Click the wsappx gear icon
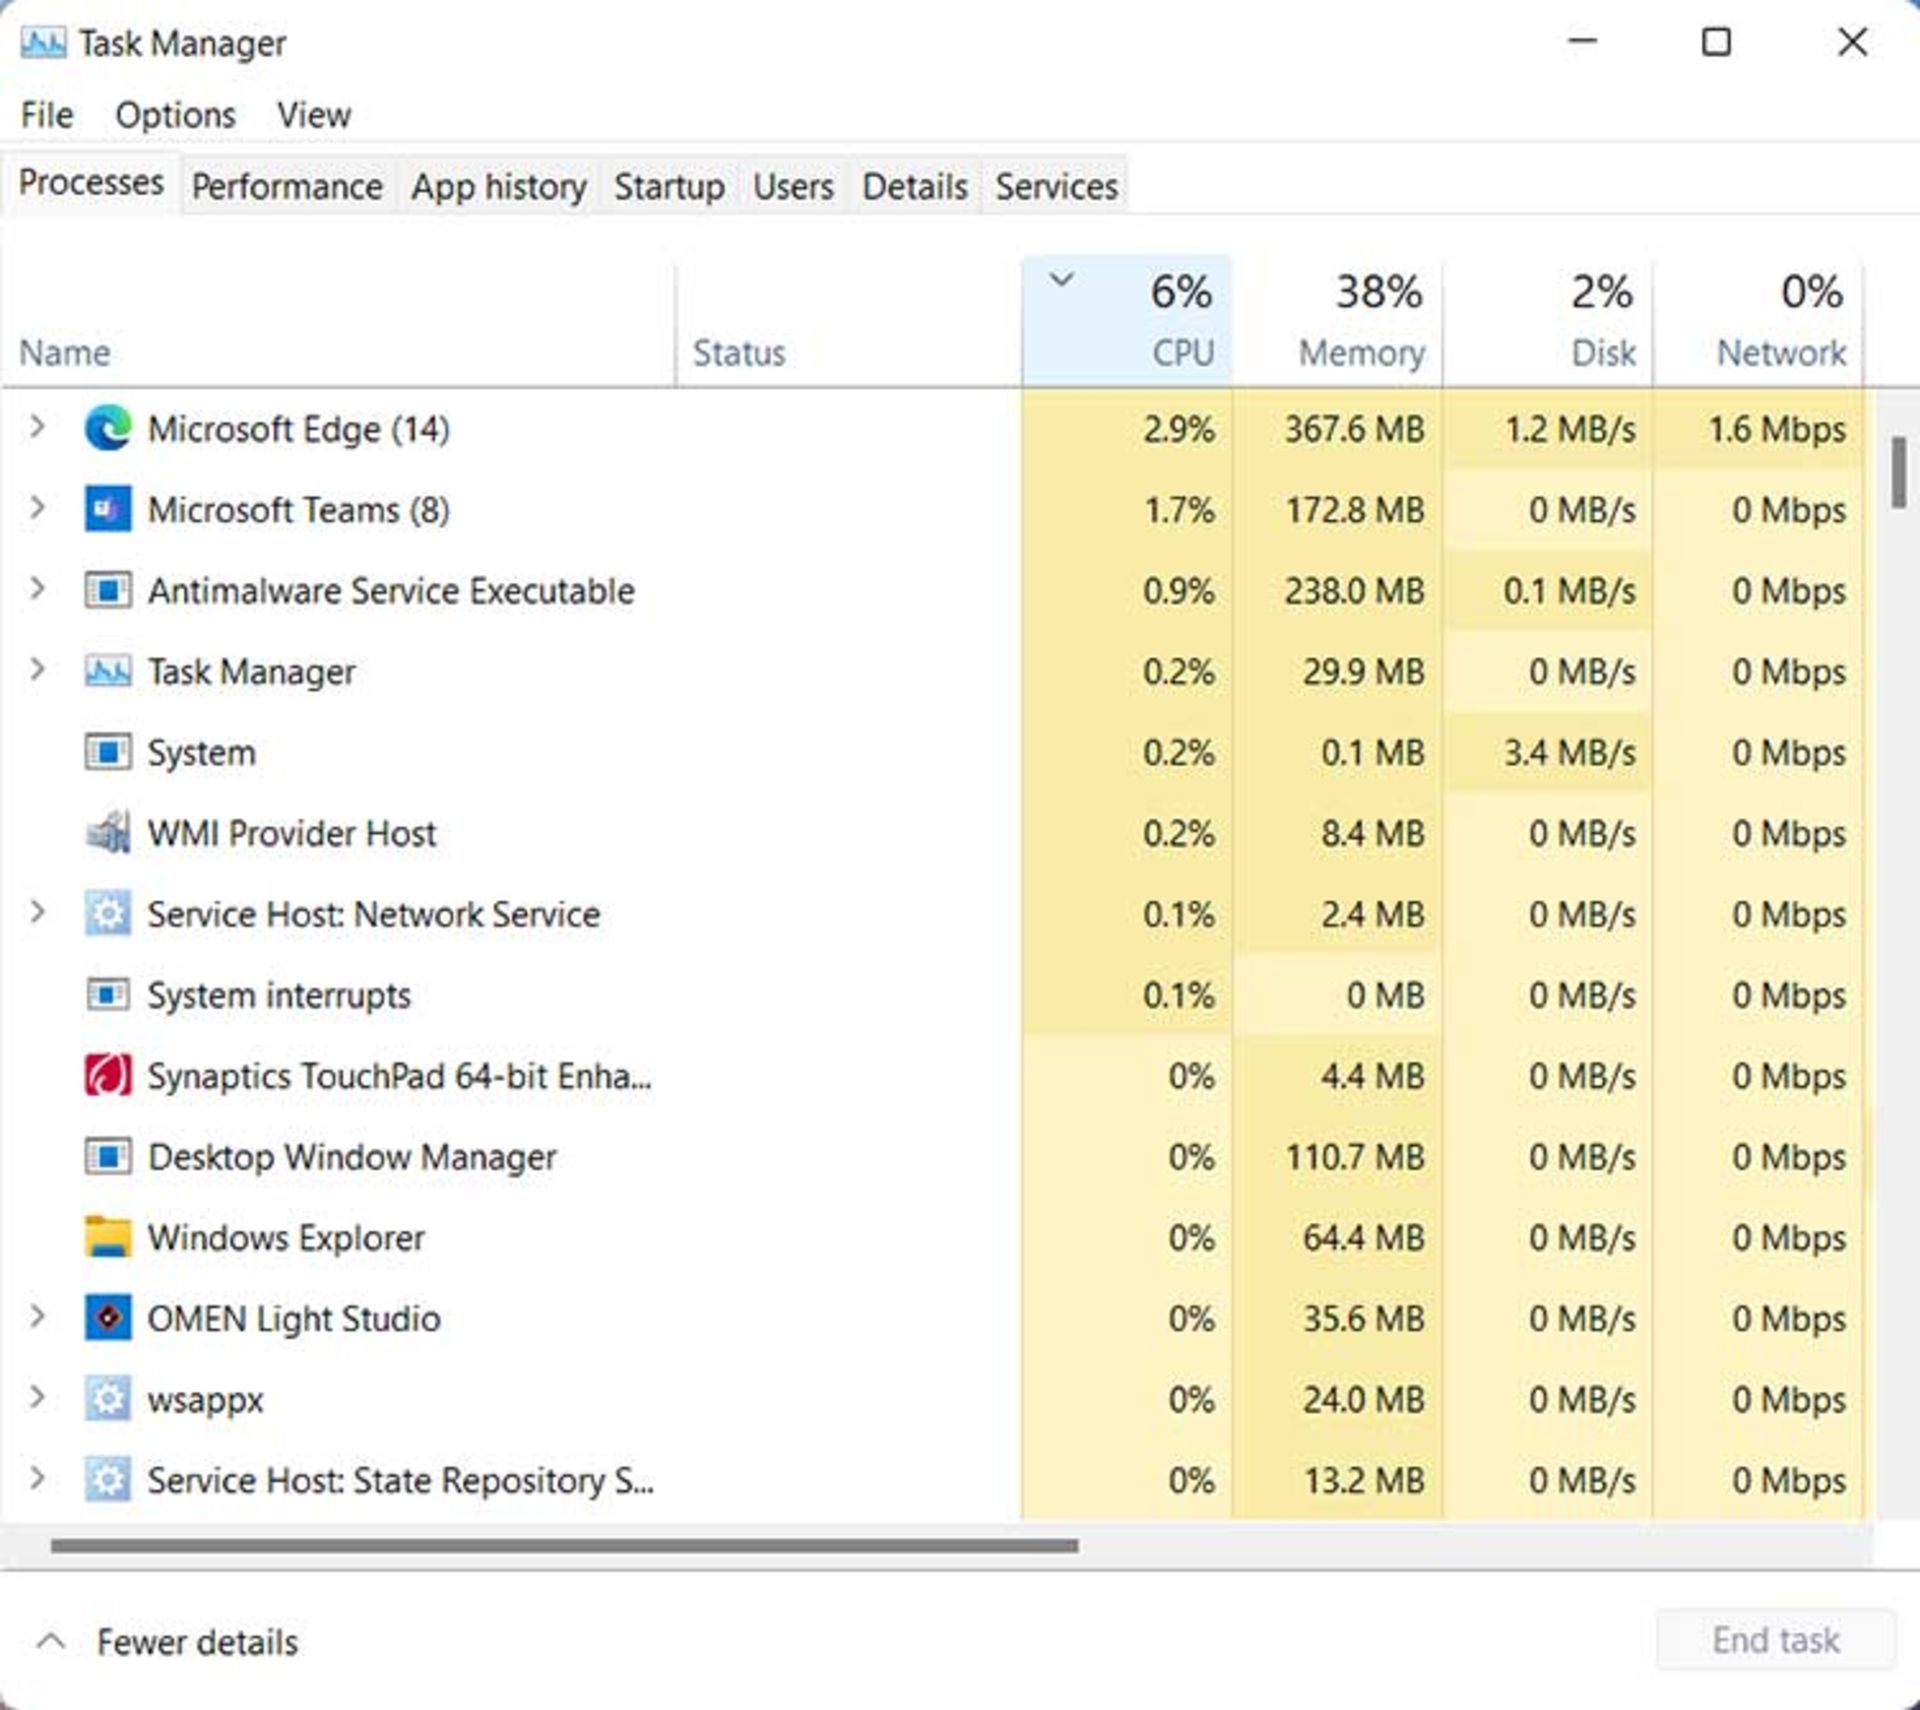This screenshot has height=1710, width=1920. point(108,1400)
